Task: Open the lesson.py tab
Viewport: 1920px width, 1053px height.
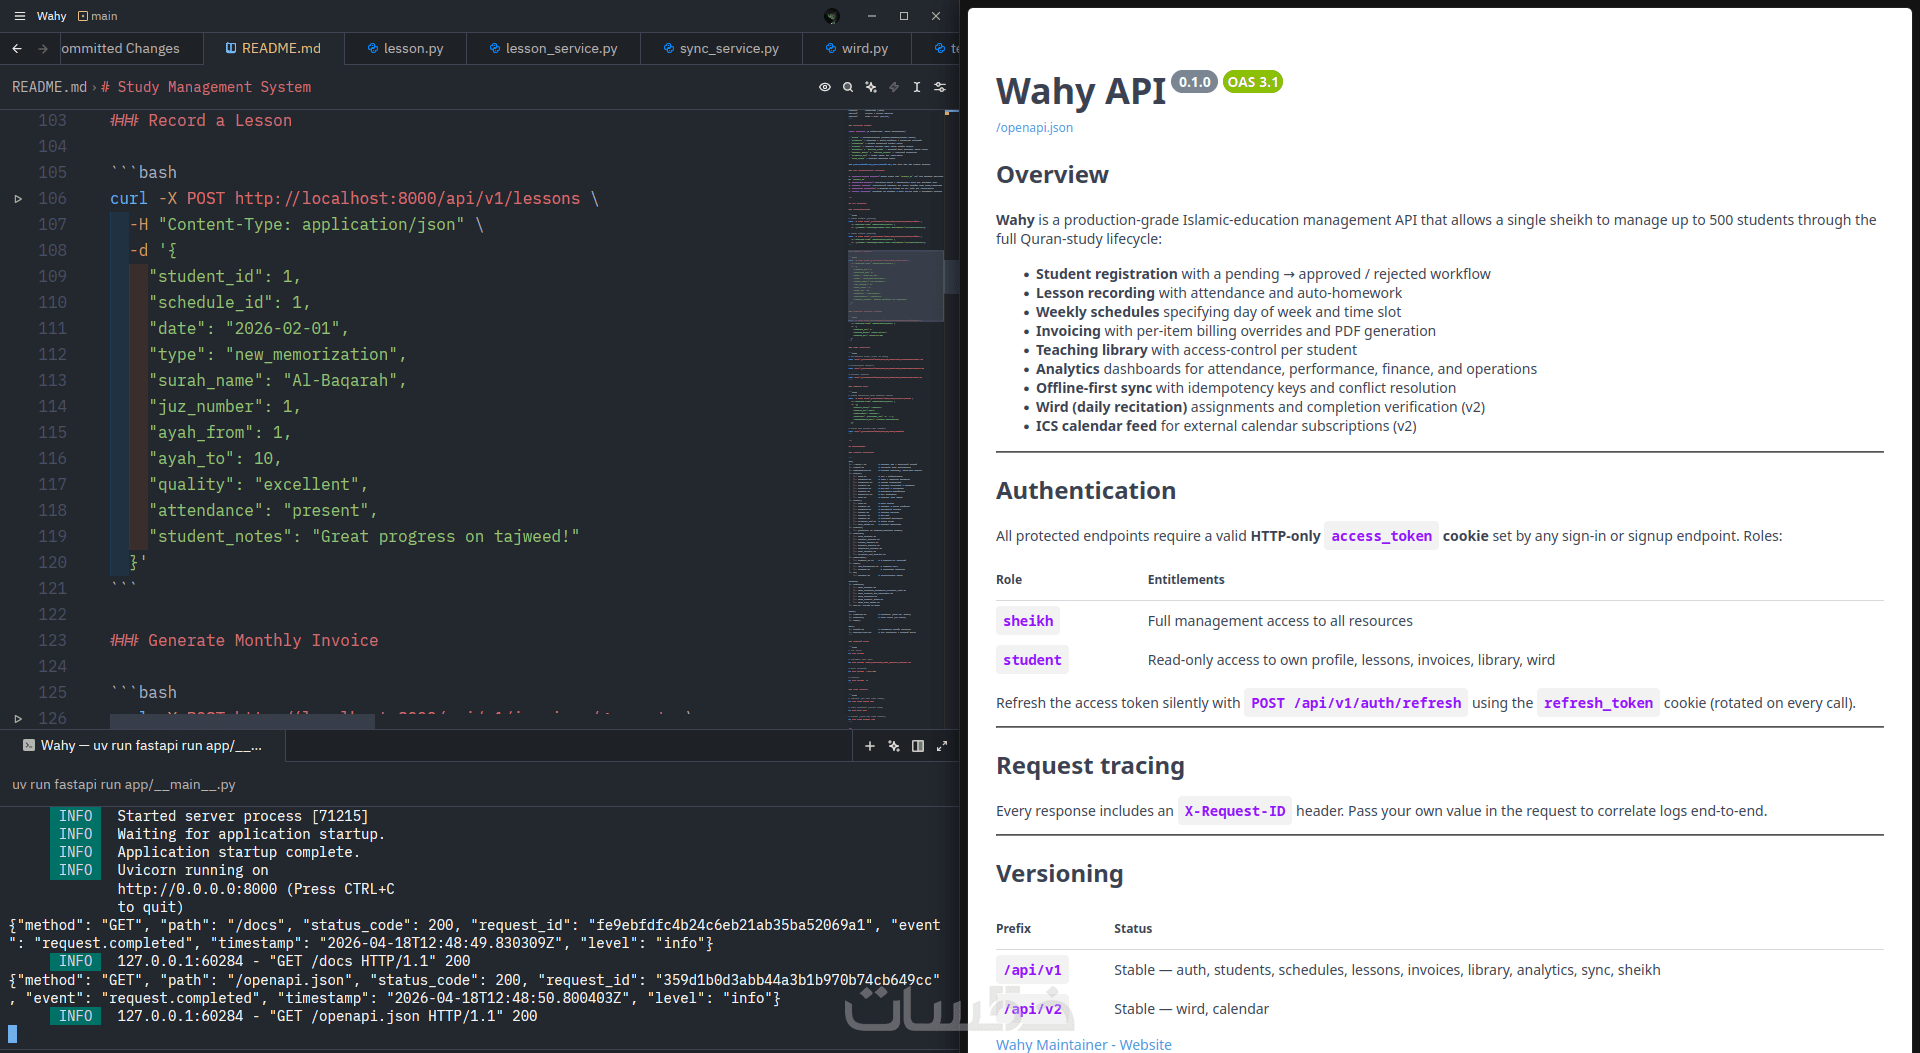Action: coord(406,48)
